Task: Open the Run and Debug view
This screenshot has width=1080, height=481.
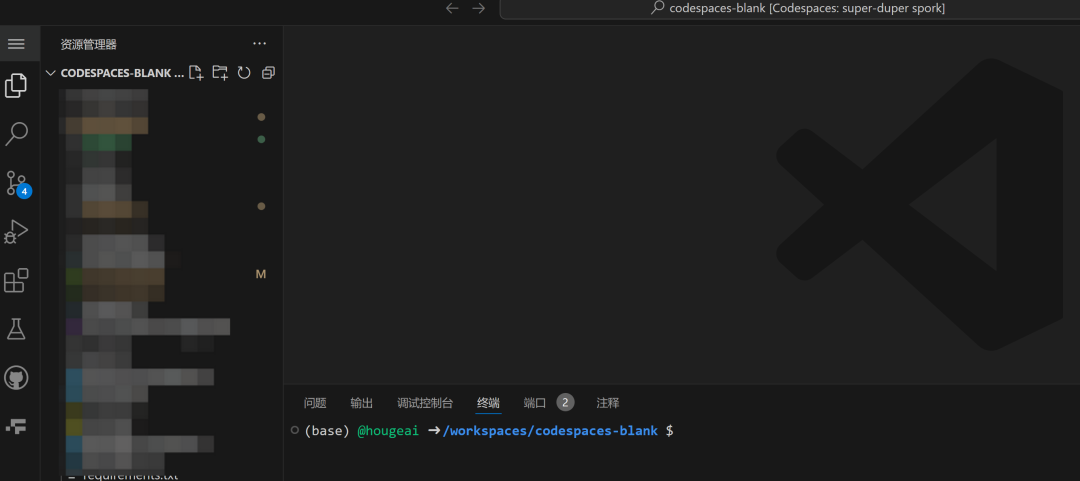Action: pyautogui.click(x=16, y=232)
